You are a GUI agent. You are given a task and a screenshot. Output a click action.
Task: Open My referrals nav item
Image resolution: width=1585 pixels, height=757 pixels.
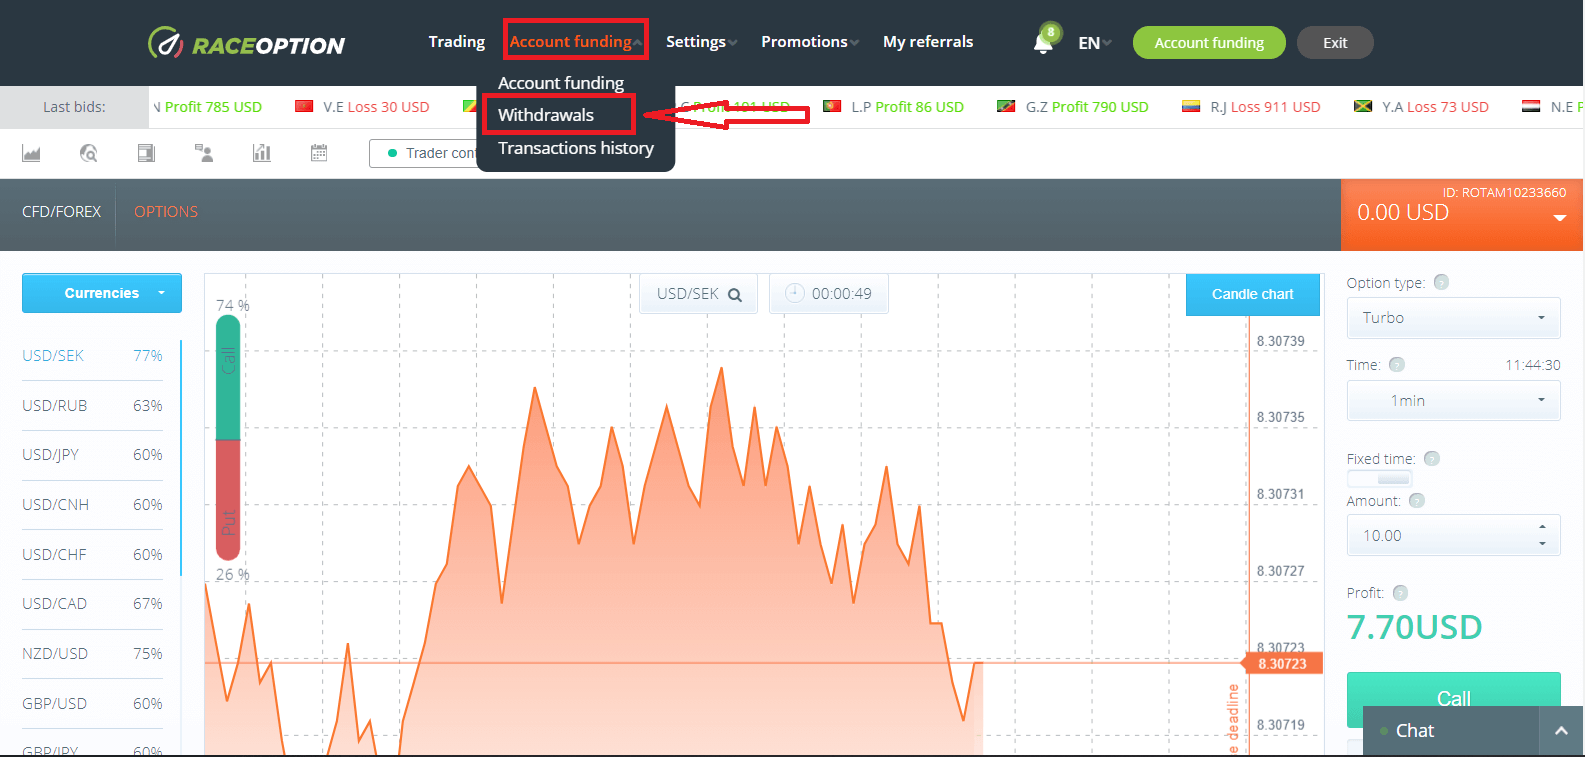point(928,42)
